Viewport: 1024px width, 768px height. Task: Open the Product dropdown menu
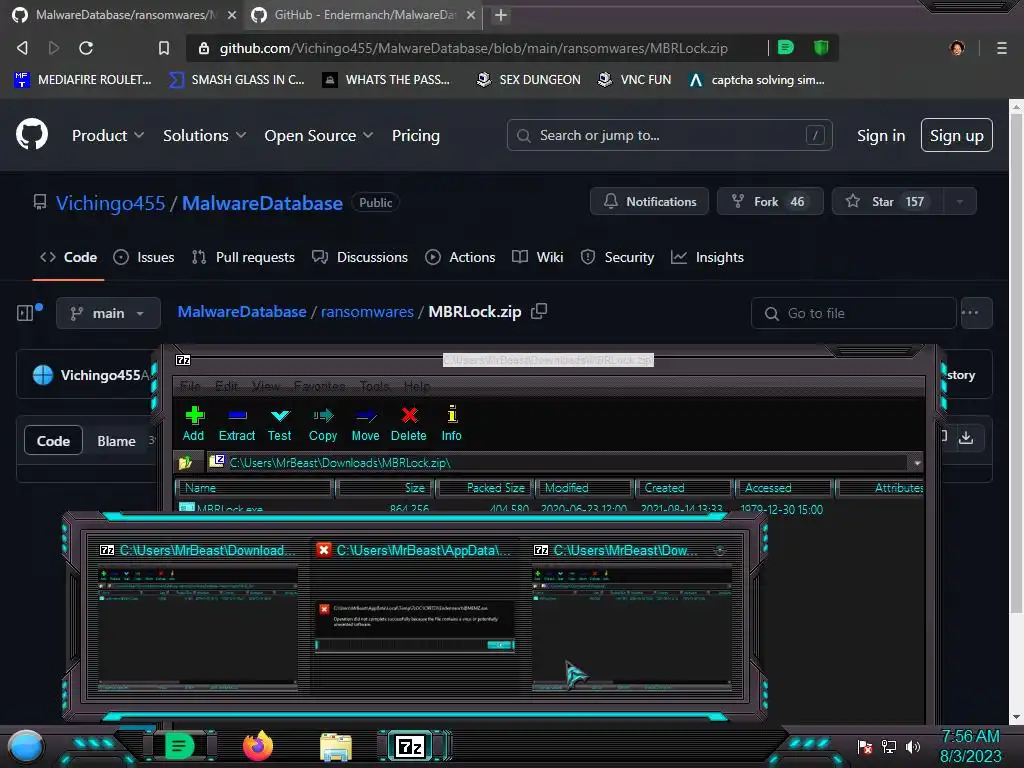click(108, 135)
